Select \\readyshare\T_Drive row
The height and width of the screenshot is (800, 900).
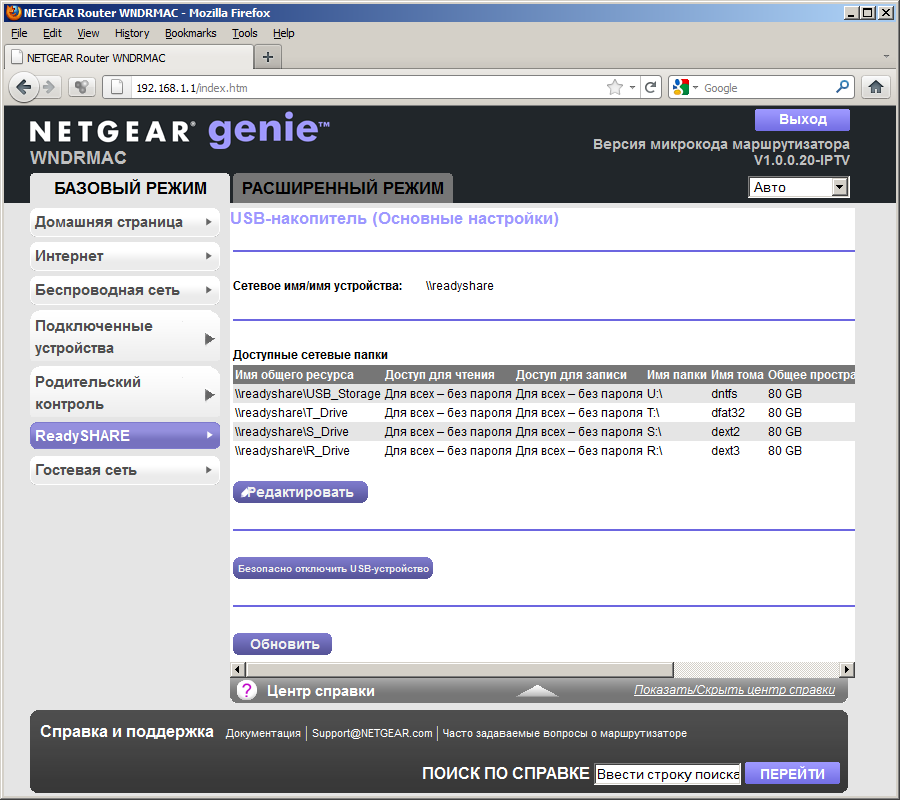click(x=544, y=413)
